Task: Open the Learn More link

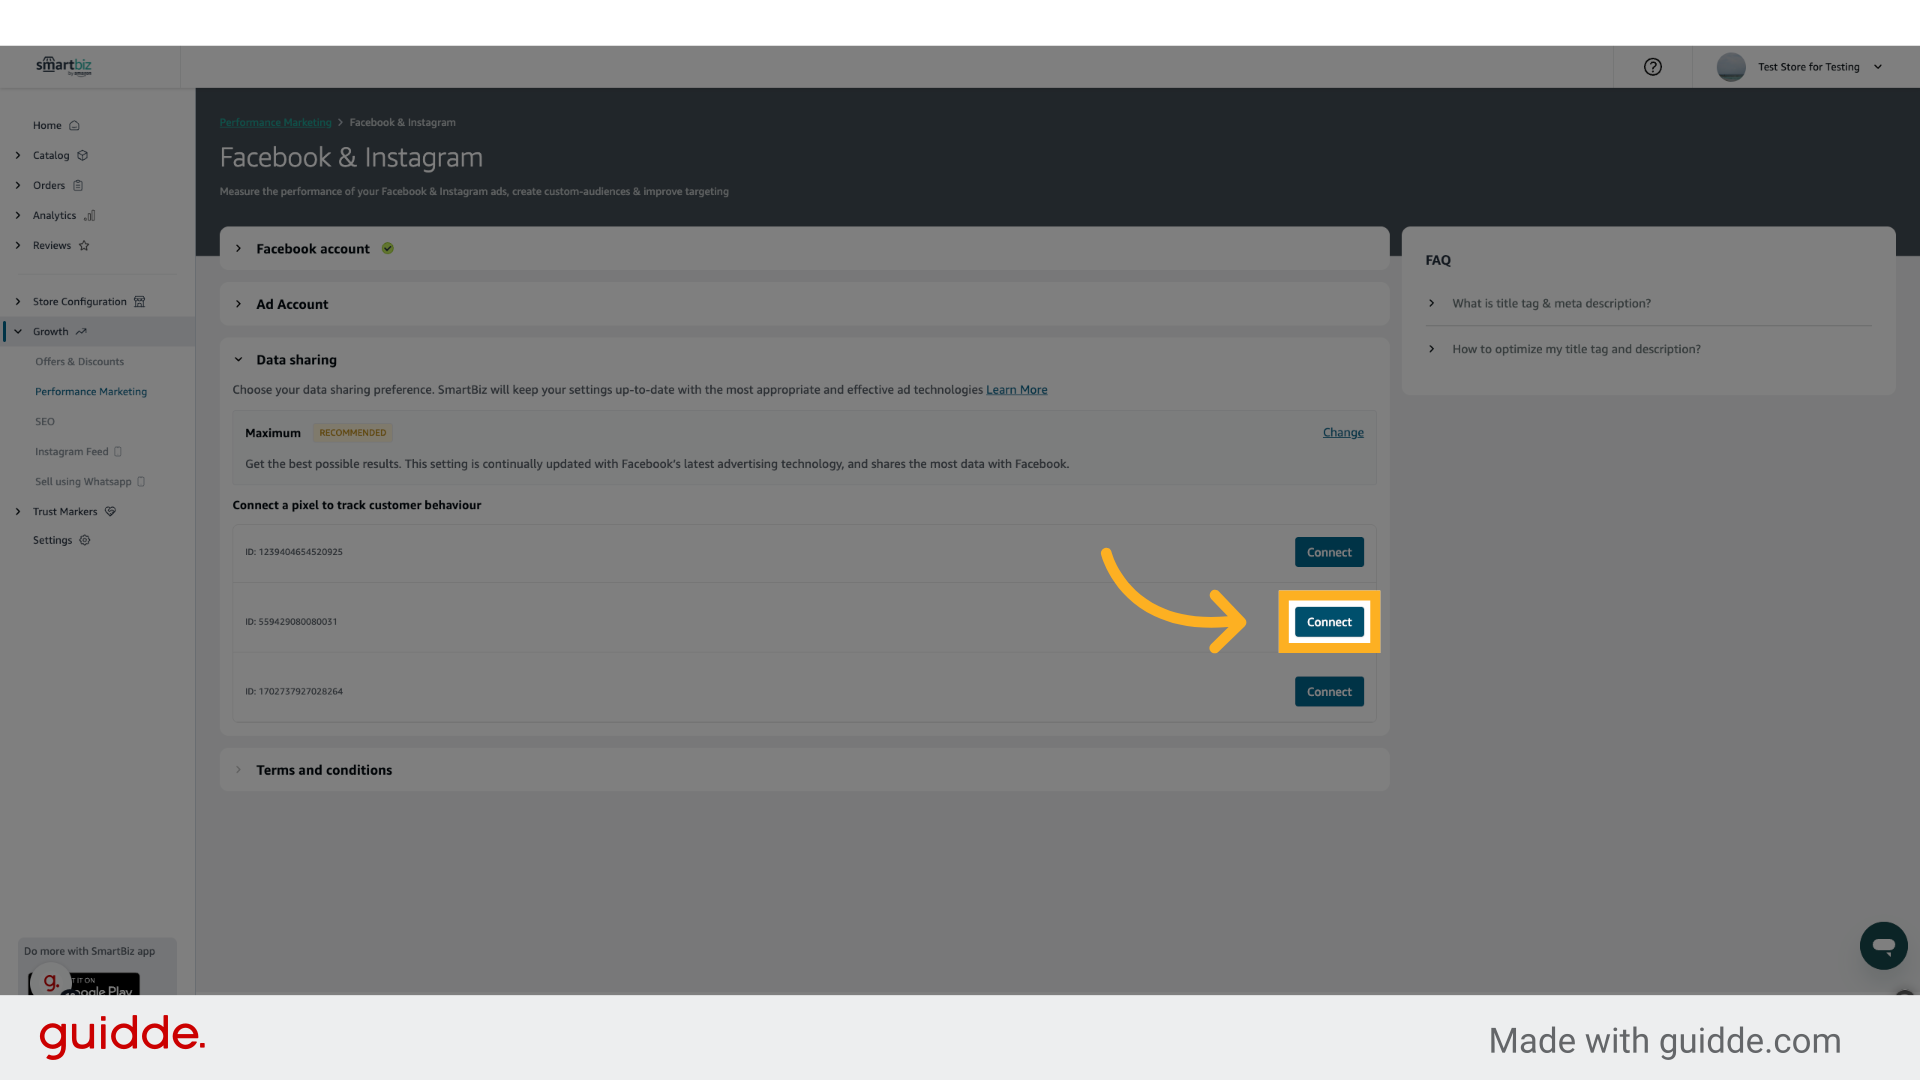Action: pyautogui.click(x=1017, y=390)
